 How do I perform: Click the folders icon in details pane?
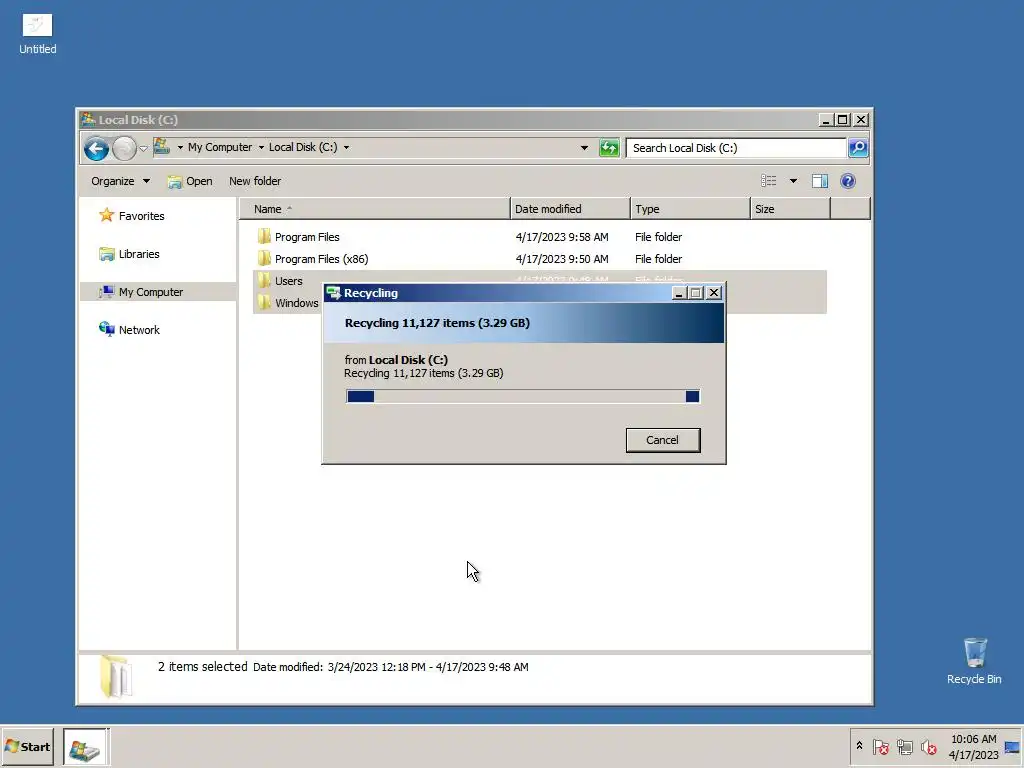[x=116, y=676]
